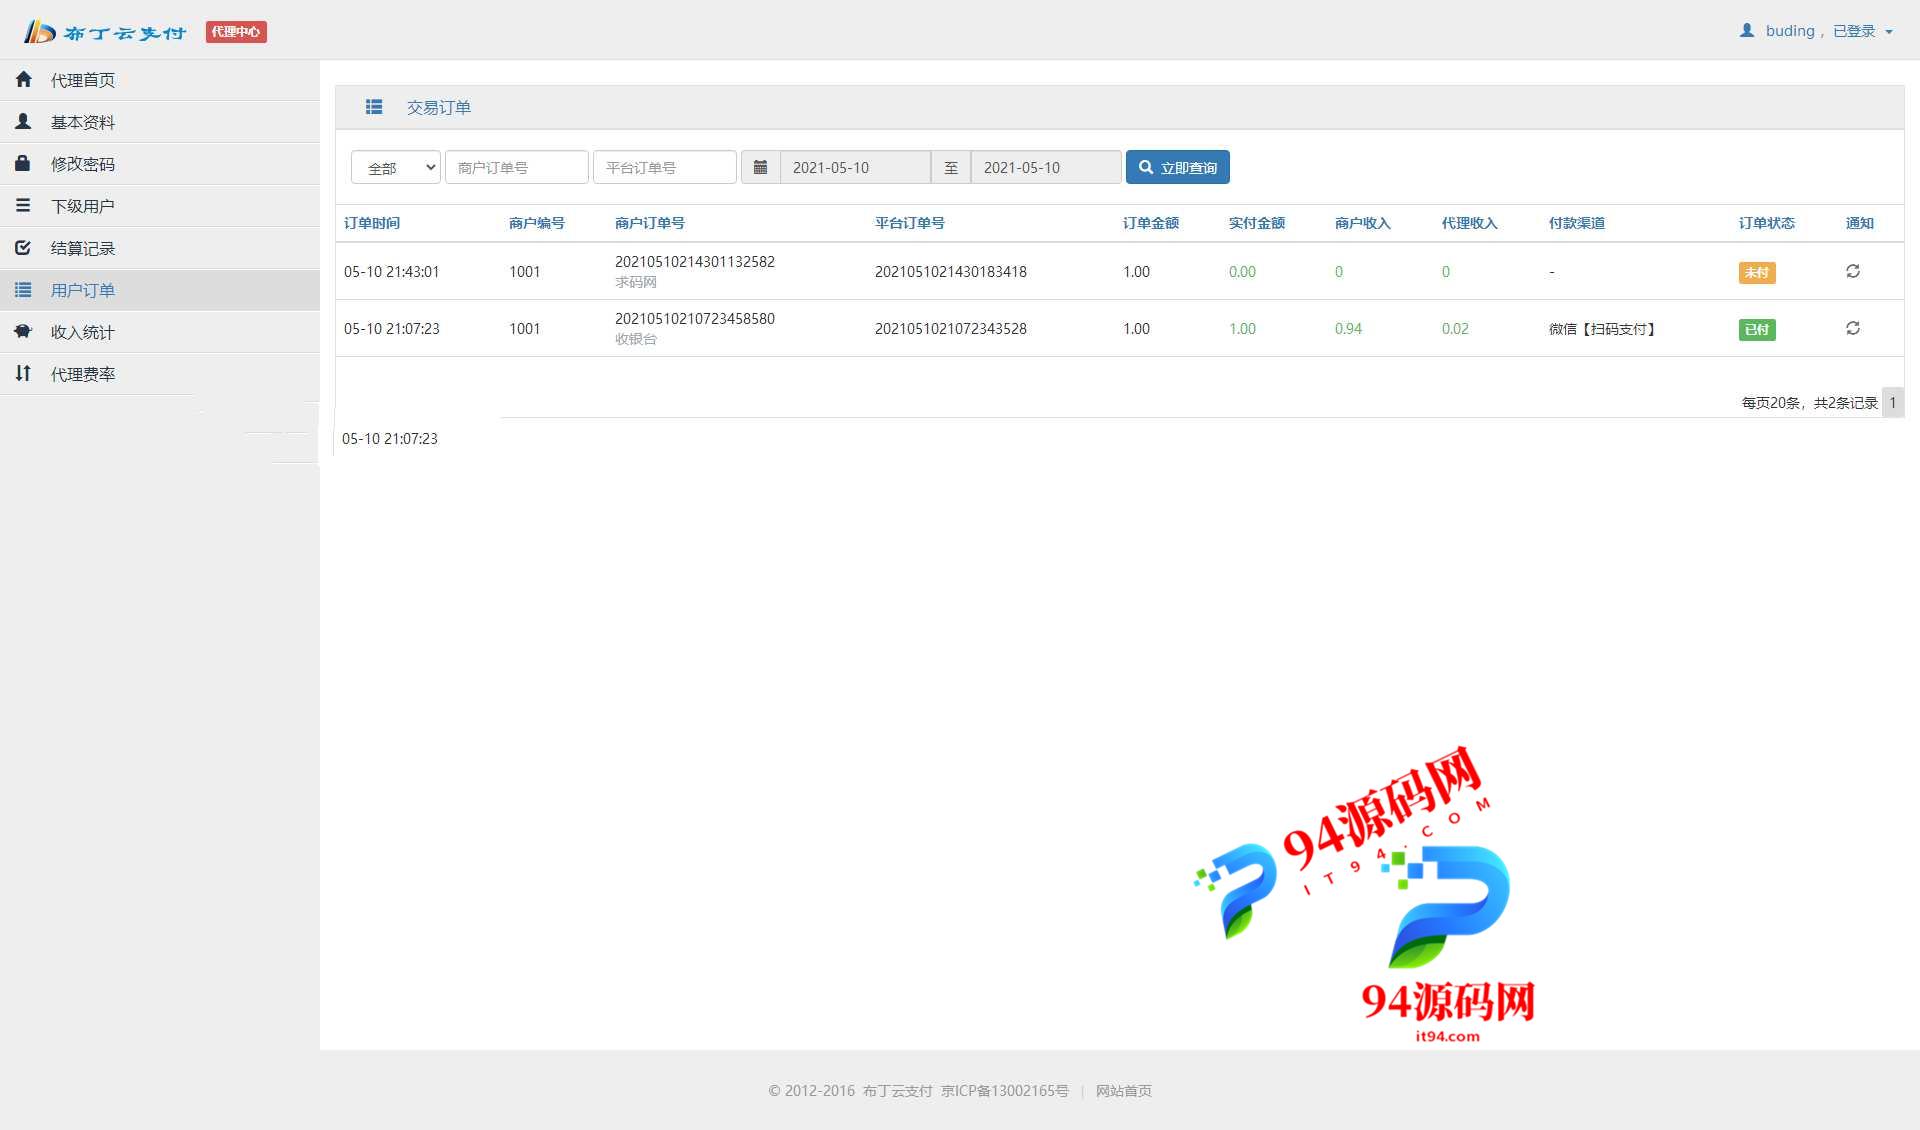
Task: Click 京ICP备13002165号 footer text
Action: pyautogui.click(x=1005, y=1091)
